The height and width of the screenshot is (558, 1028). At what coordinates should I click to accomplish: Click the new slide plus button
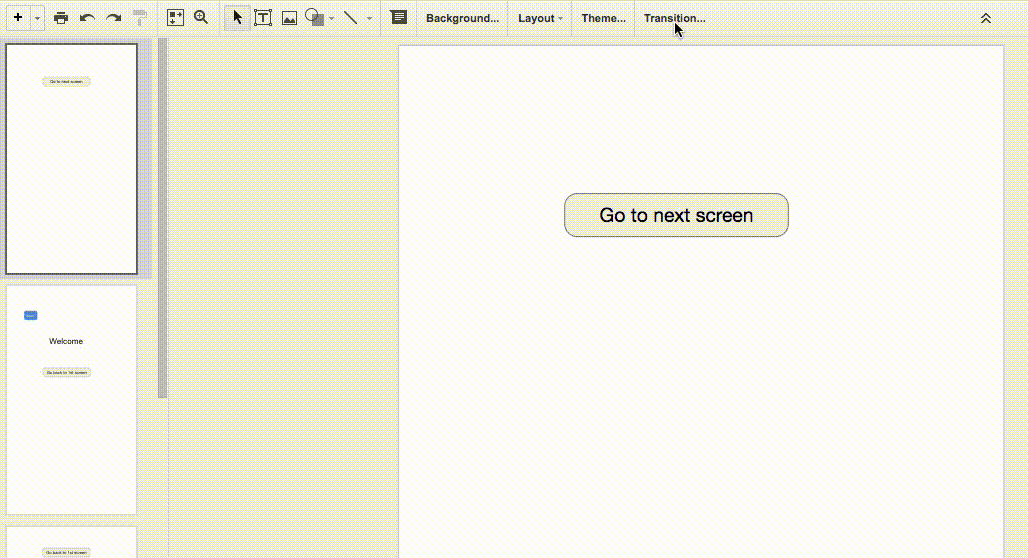pos(18,18)
